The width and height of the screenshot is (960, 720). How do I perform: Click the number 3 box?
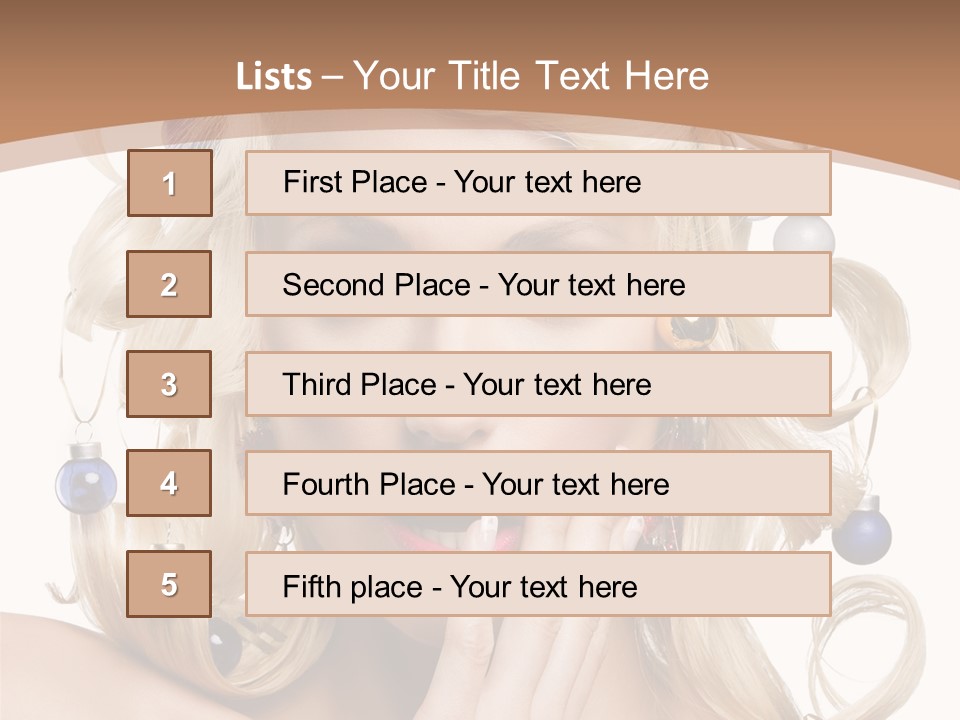[169, 384]
